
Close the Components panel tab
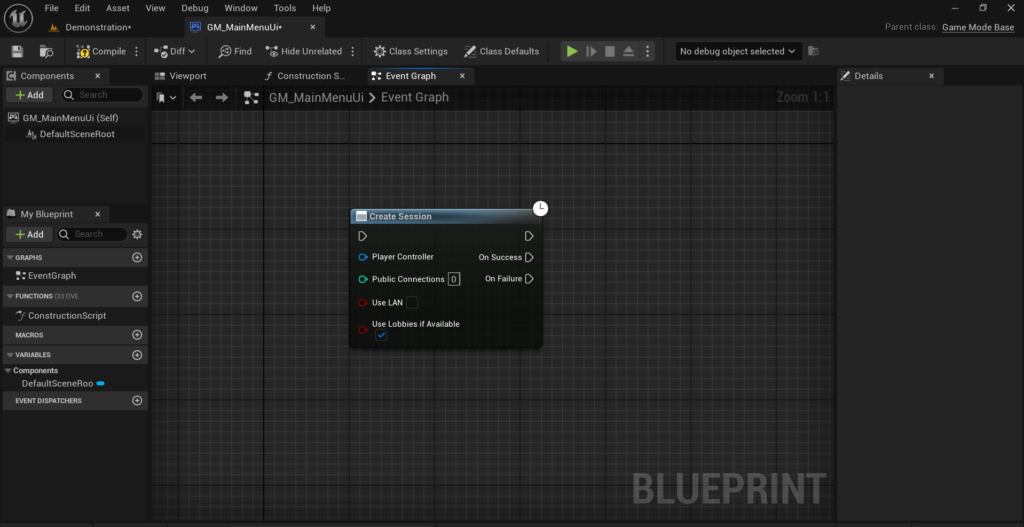coord(97,76)
